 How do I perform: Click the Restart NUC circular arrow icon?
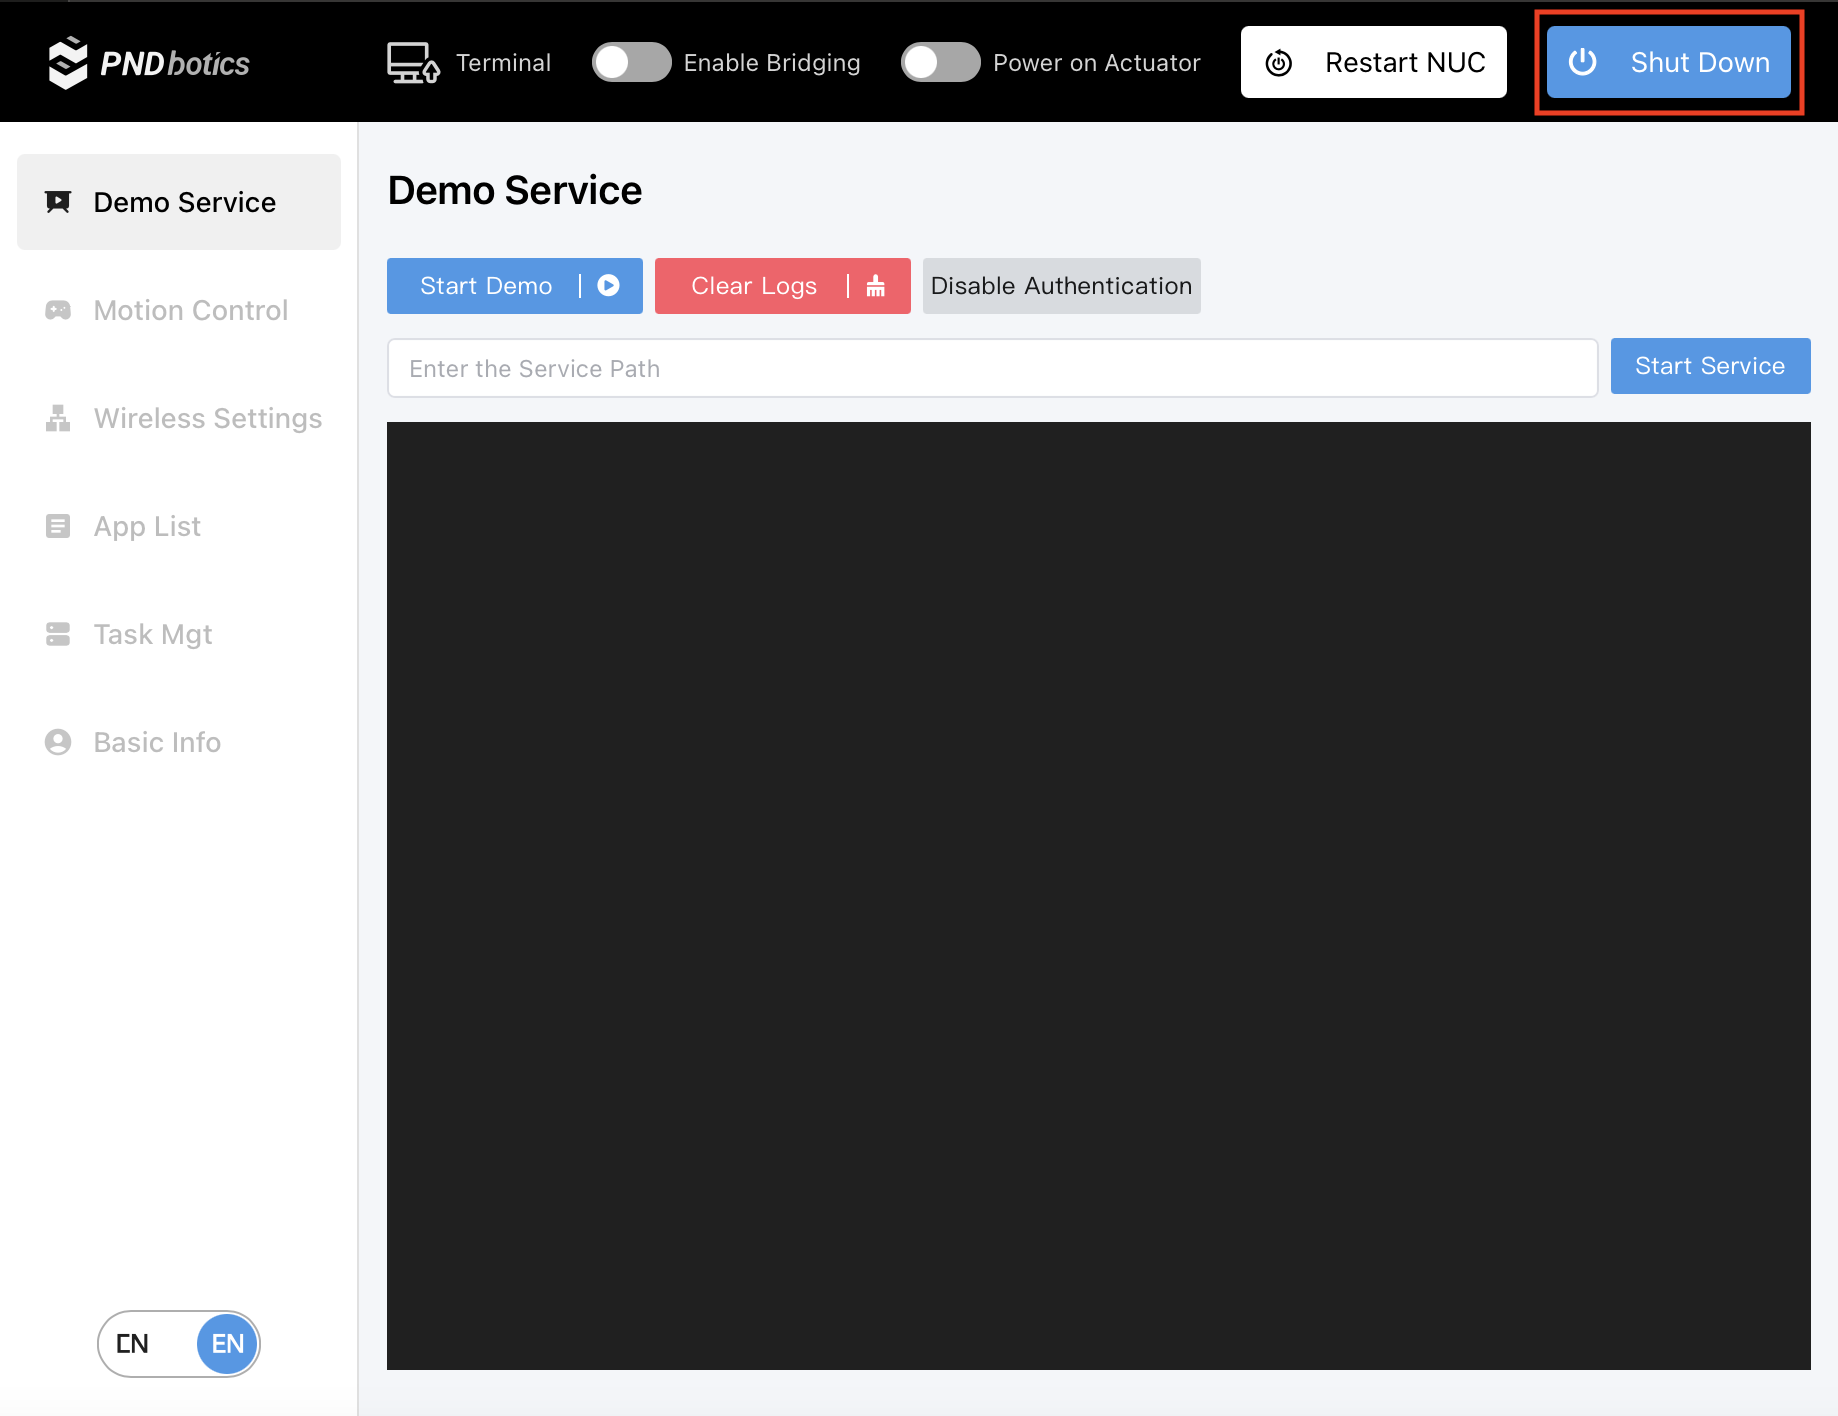1278,63
